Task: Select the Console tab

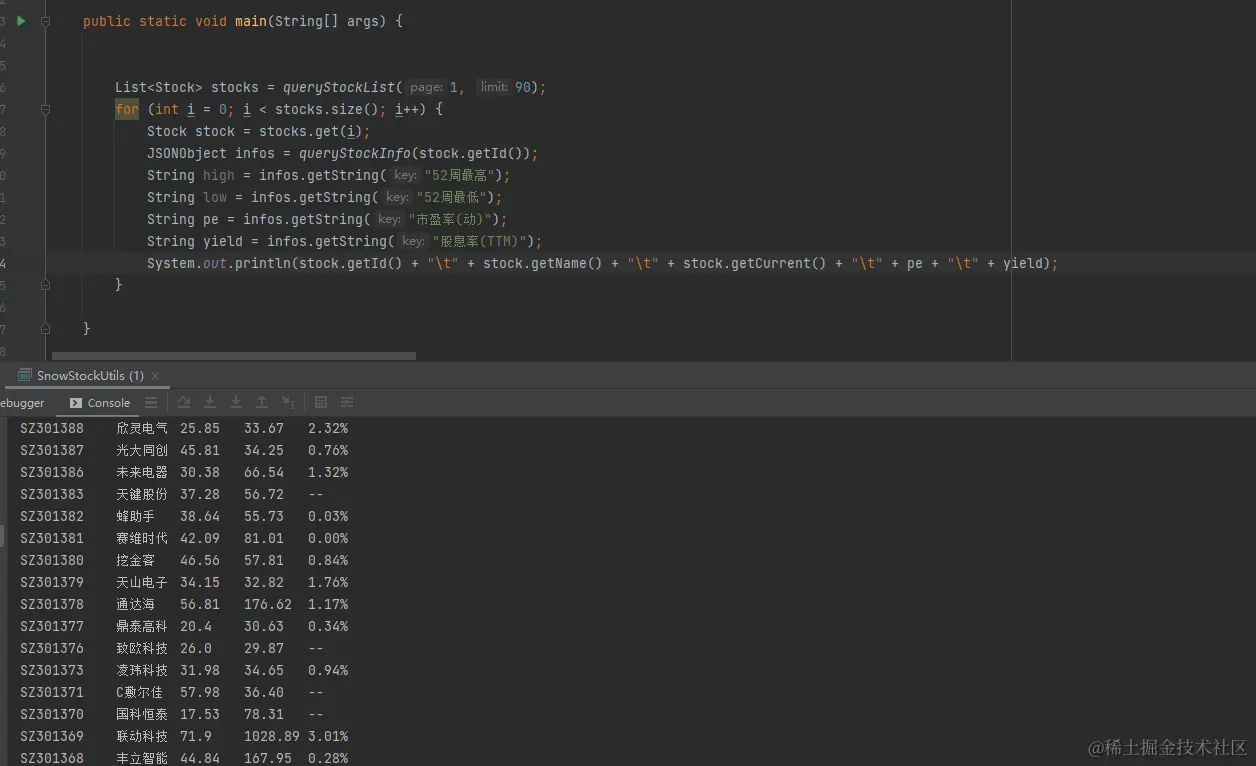Action: point(100,403)
